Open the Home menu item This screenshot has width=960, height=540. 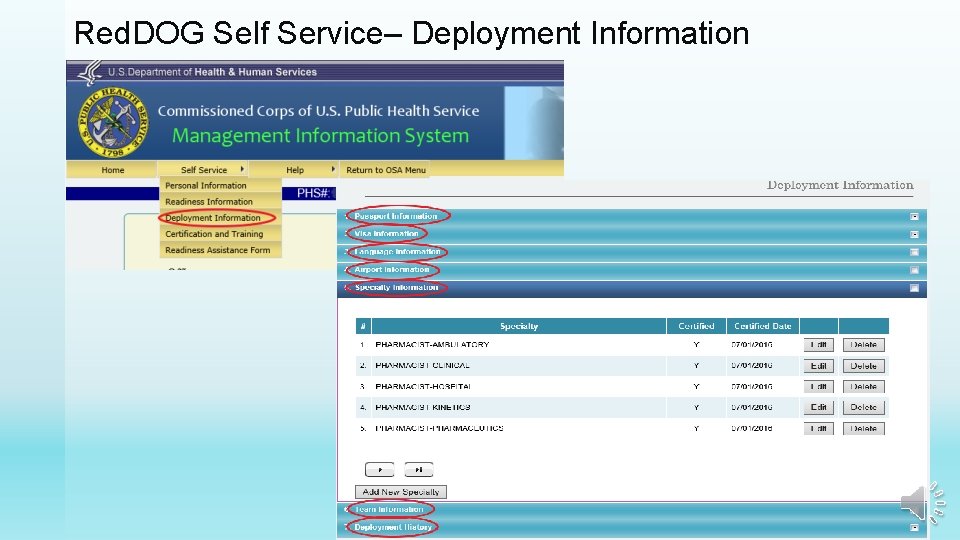[113, 170]
